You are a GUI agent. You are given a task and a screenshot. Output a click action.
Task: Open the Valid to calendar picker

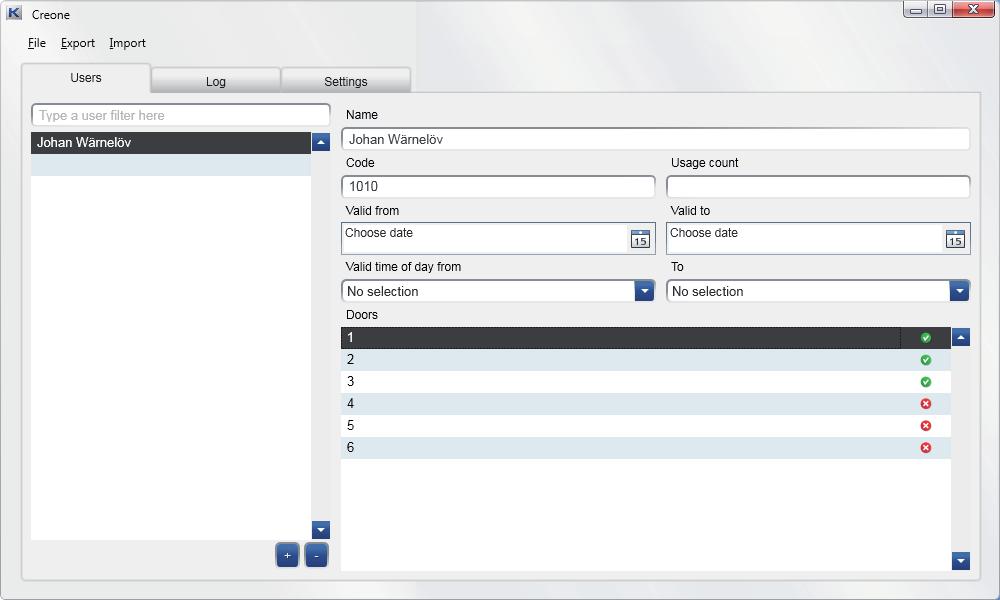tap(955, 239)
